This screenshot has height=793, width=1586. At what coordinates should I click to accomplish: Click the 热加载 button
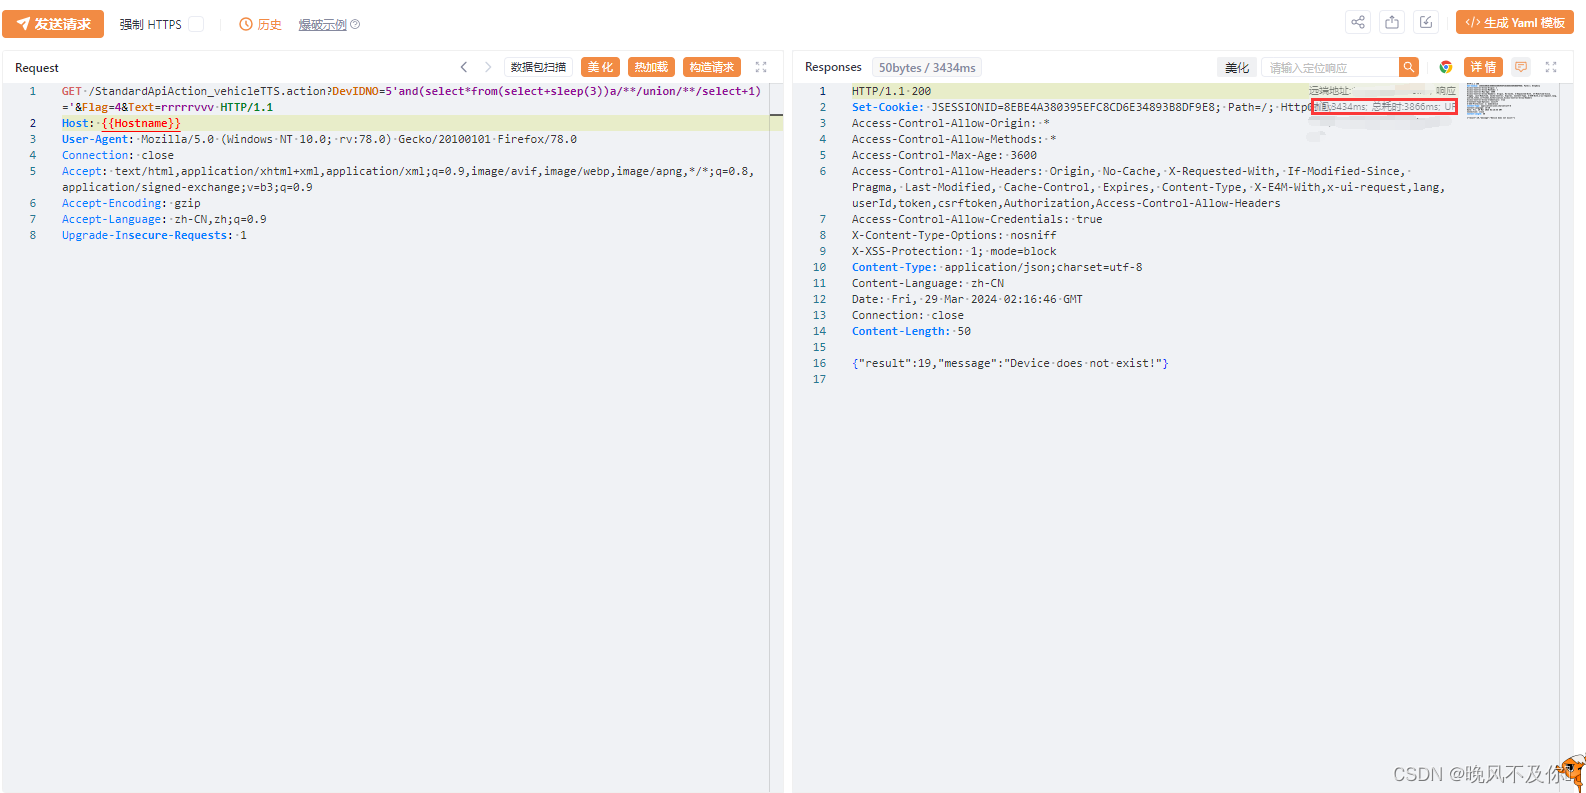click(x=651, y=67)
